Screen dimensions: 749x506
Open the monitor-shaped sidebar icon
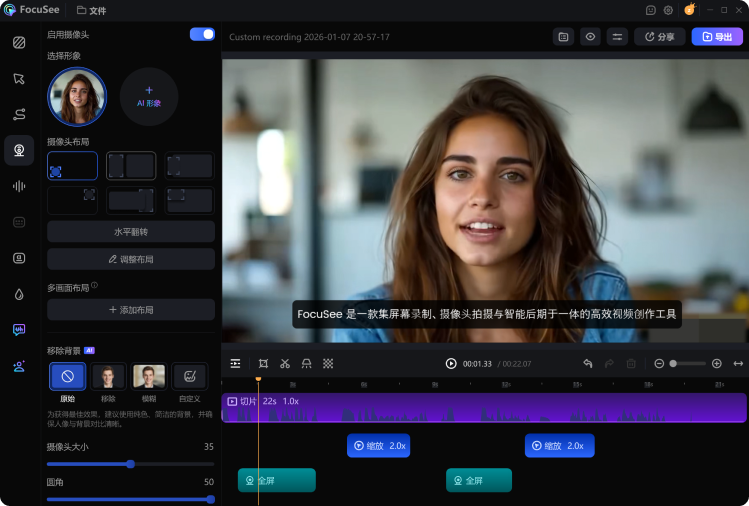tap(19, 258)
